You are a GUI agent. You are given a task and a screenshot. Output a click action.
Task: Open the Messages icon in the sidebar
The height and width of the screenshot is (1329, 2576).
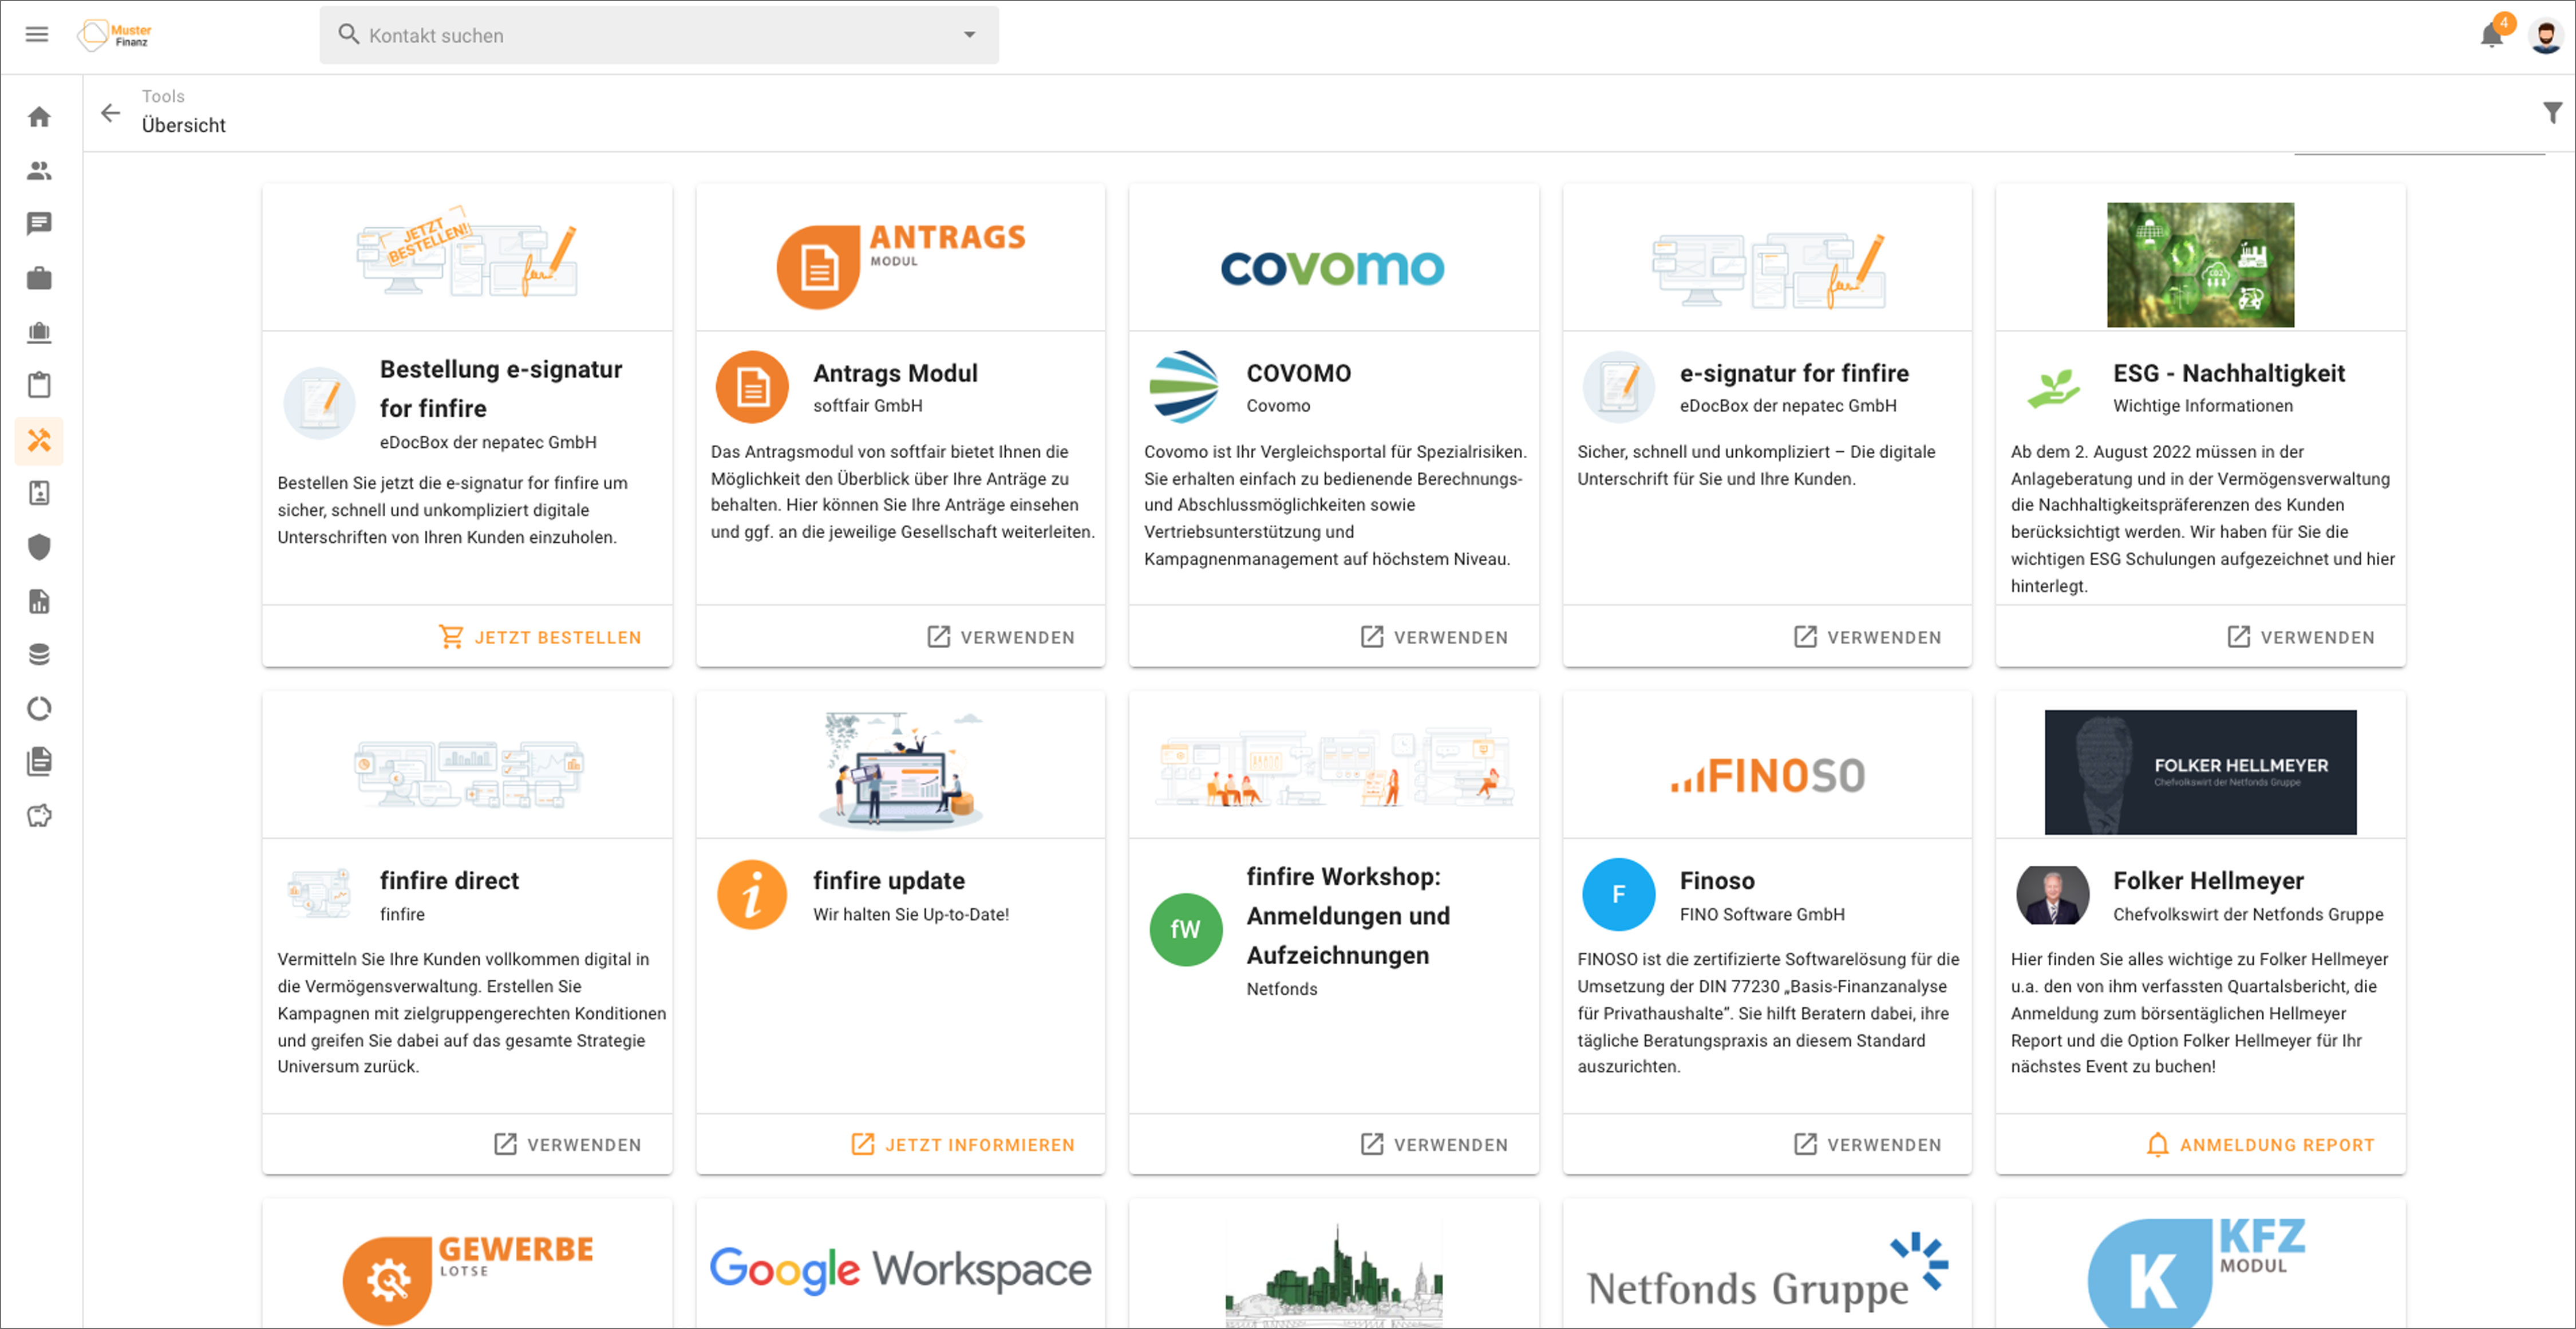(39, 222)
